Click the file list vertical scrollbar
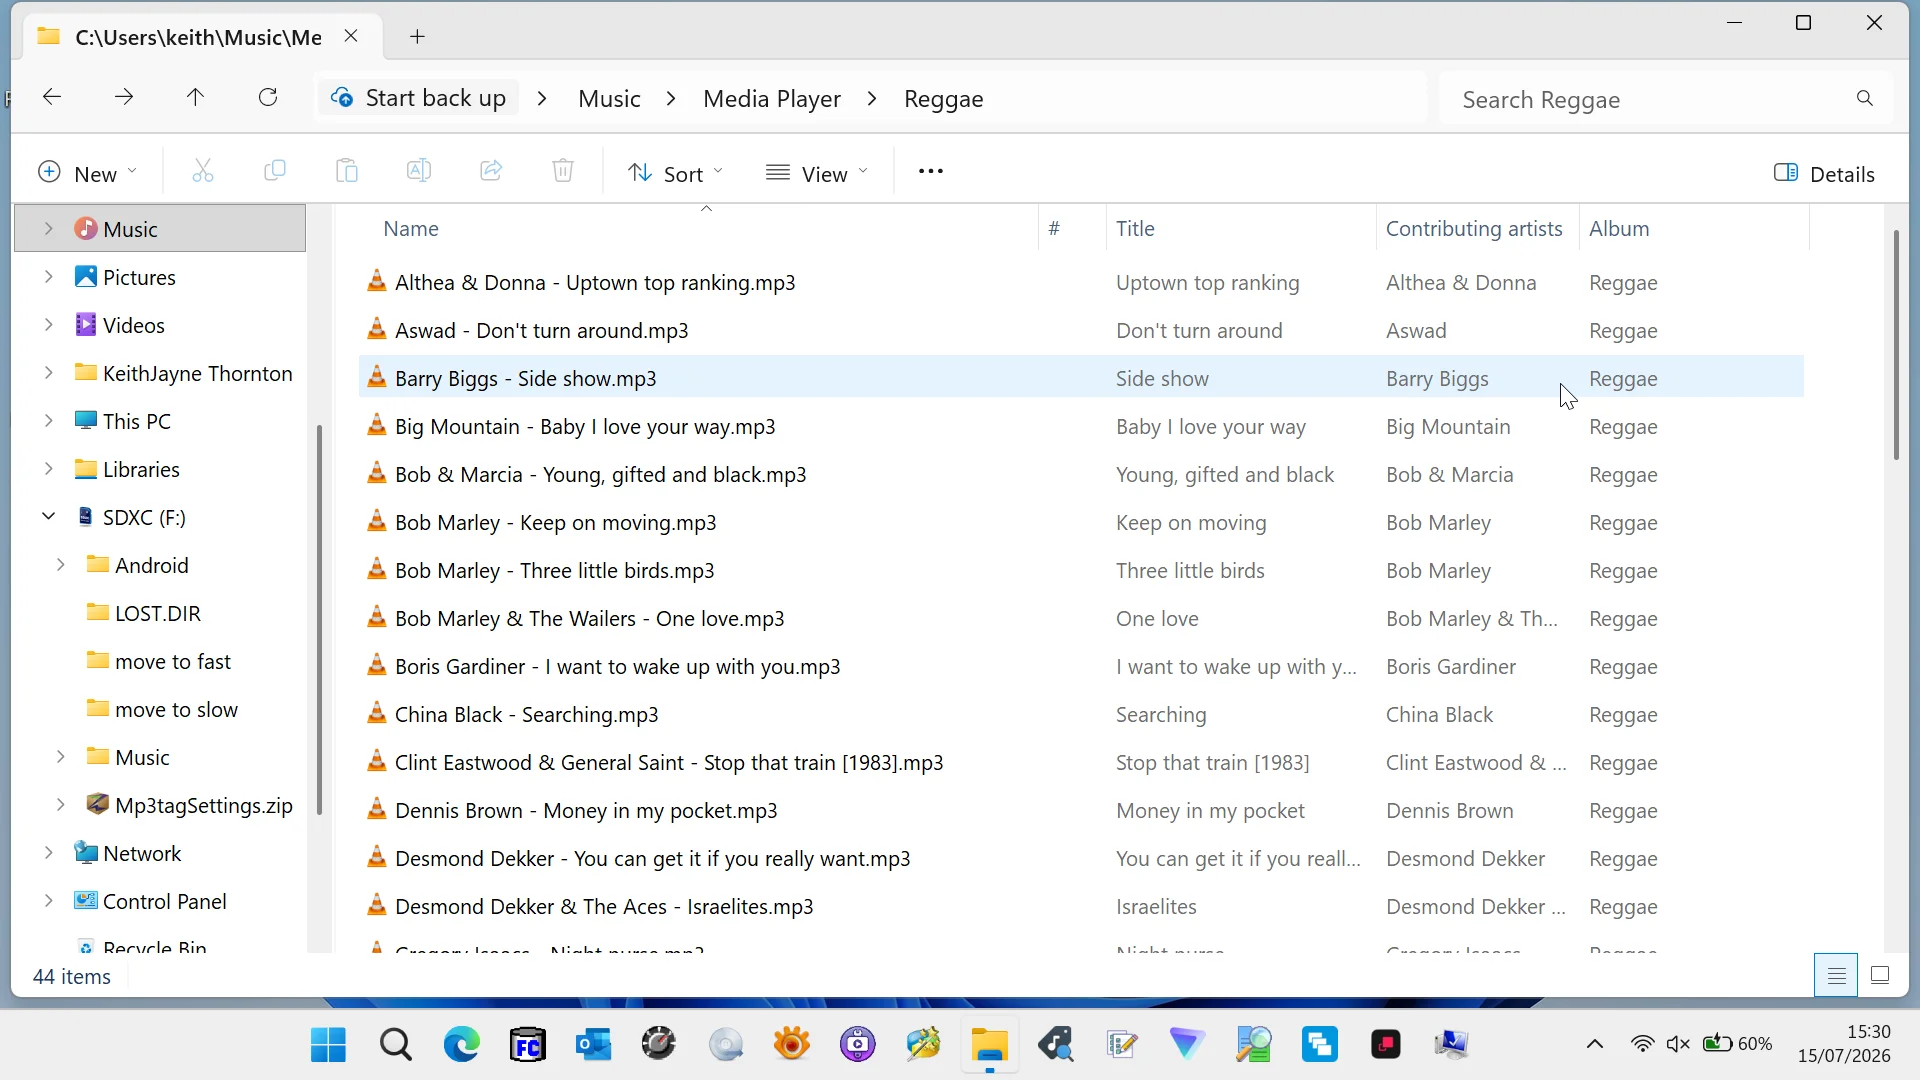The height and width of the screenshot is (1080, 1920). point(1896,345)
